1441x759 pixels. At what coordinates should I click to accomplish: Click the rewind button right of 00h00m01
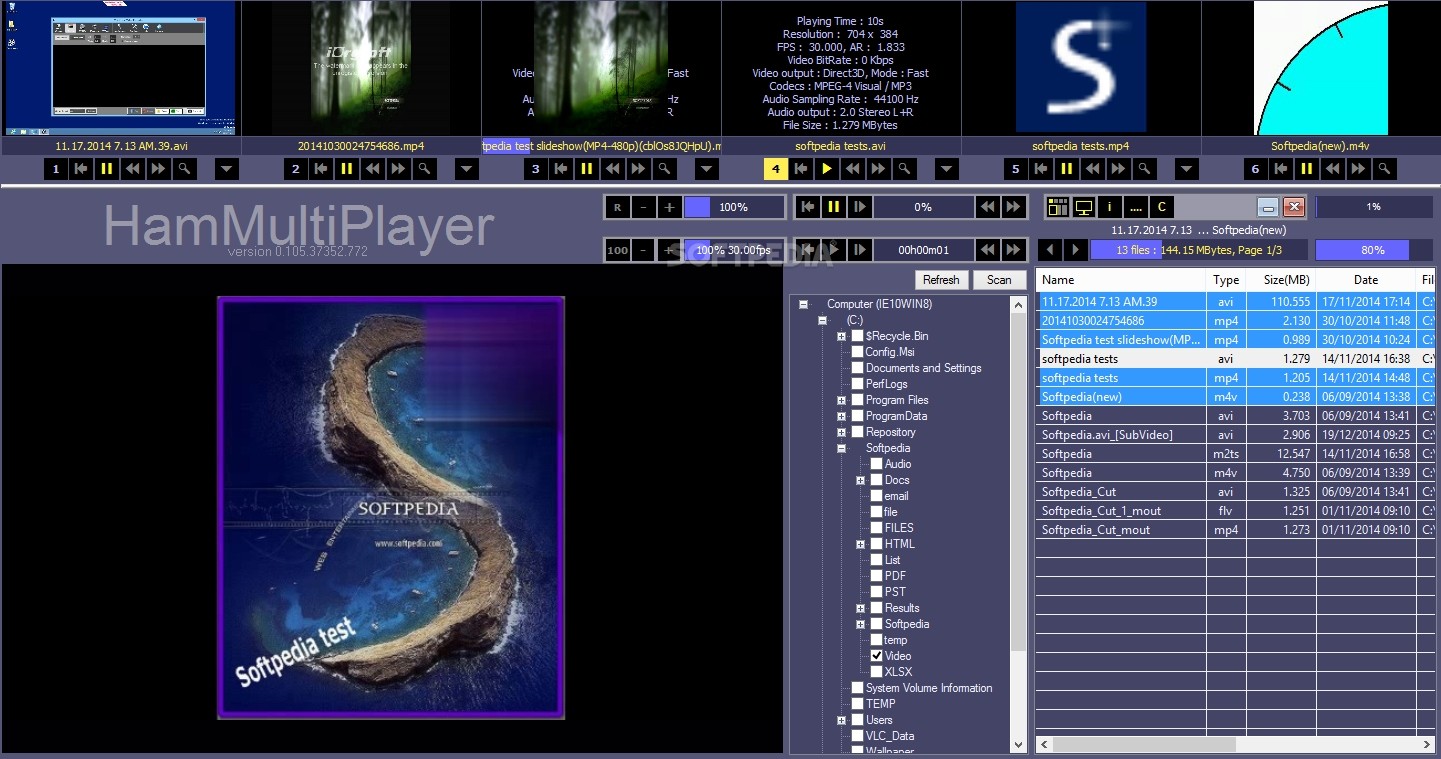click(x=988, y=250)
